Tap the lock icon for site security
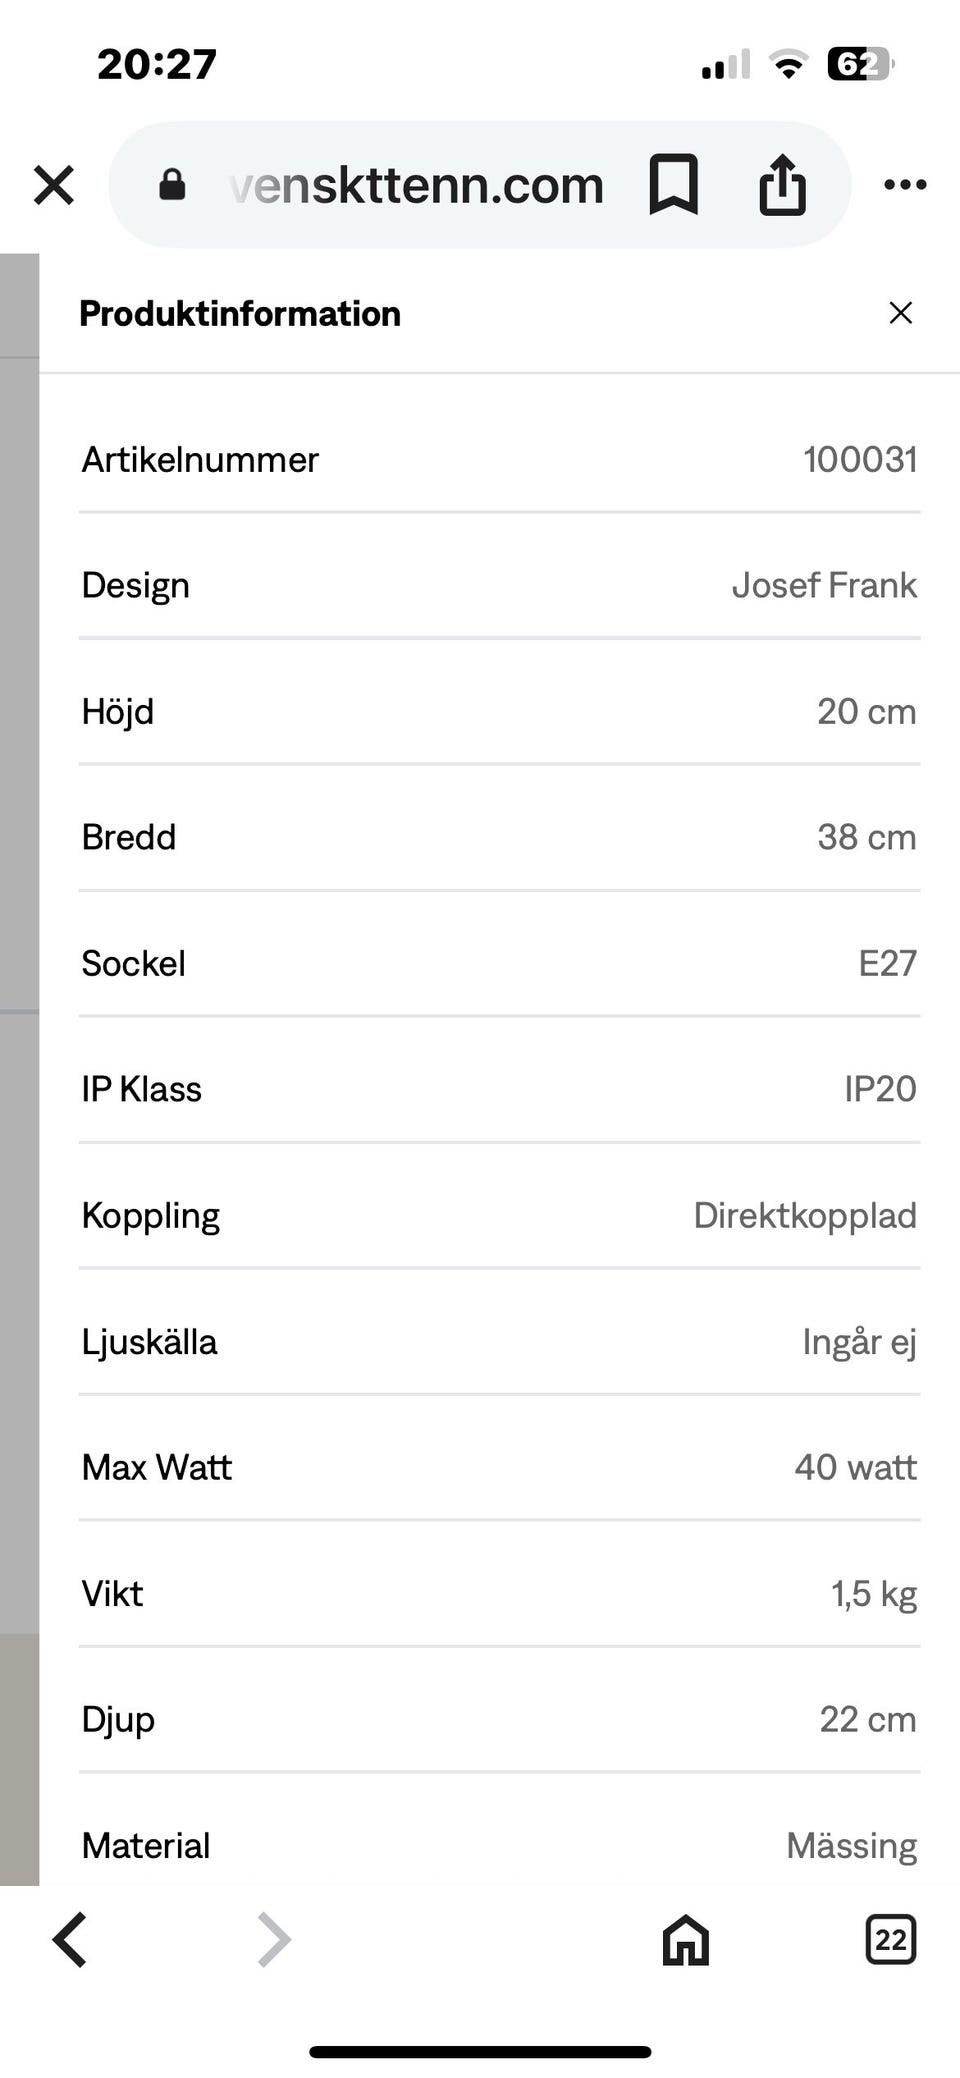The width and height of the screenshot is (960, 2078). point(172,185)
